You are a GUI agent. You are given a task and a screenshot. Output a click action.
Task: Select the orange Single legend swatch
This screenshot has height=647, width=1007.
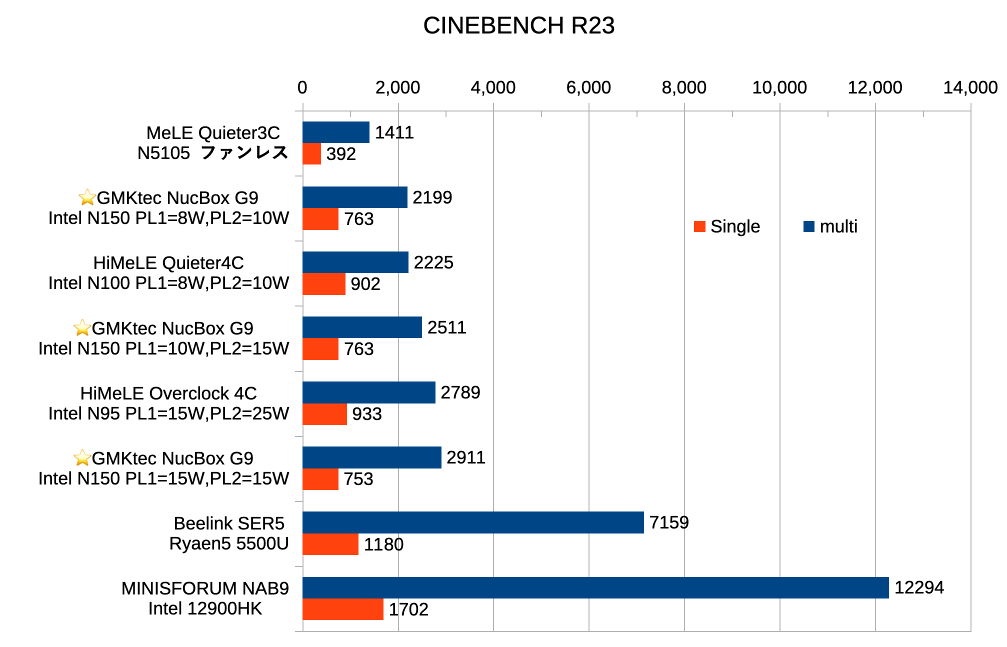pyautogui.click(x=700, y=226)
